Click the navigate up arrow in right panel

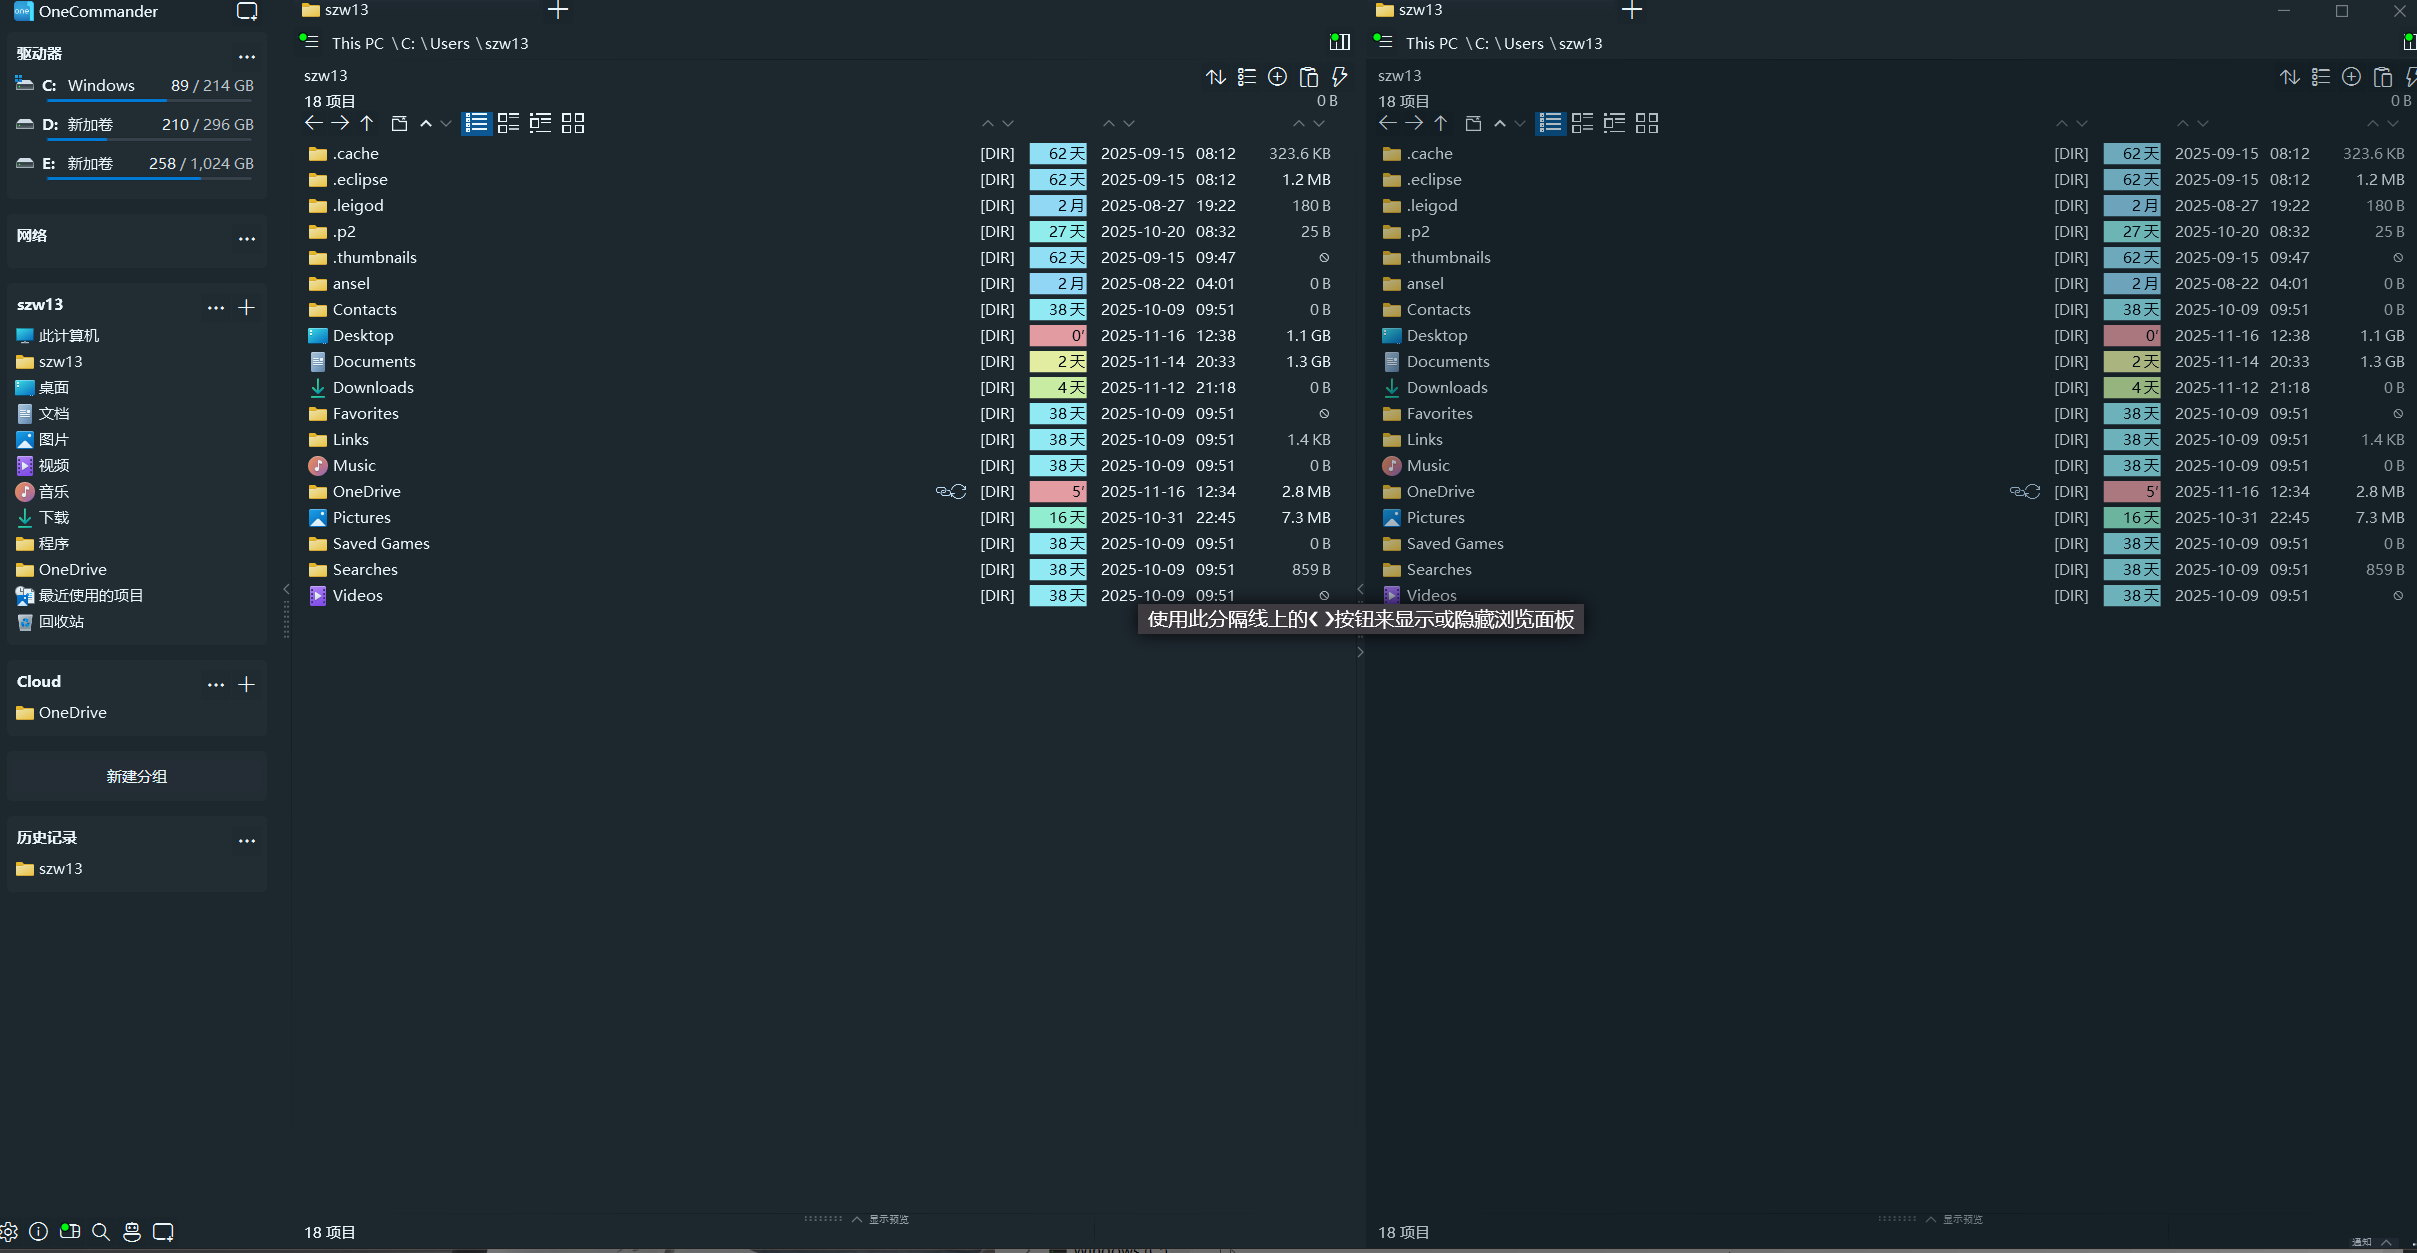1440,123
